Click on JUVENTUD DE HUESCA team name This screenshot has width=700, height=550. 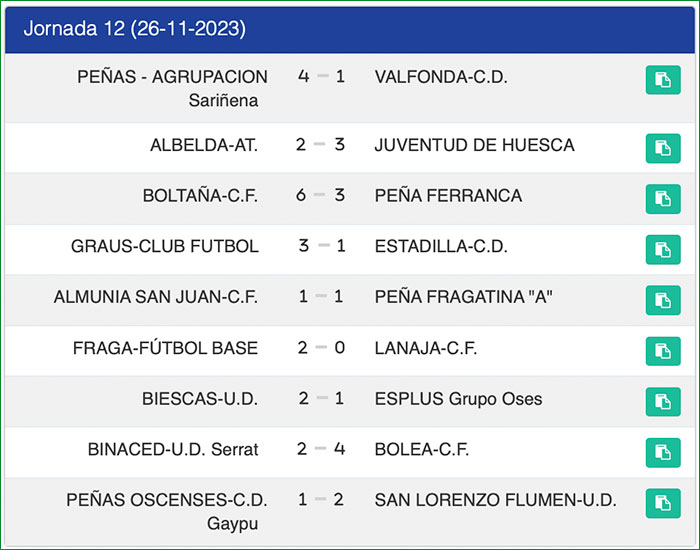pyautogui.click(x=474, y=145)
